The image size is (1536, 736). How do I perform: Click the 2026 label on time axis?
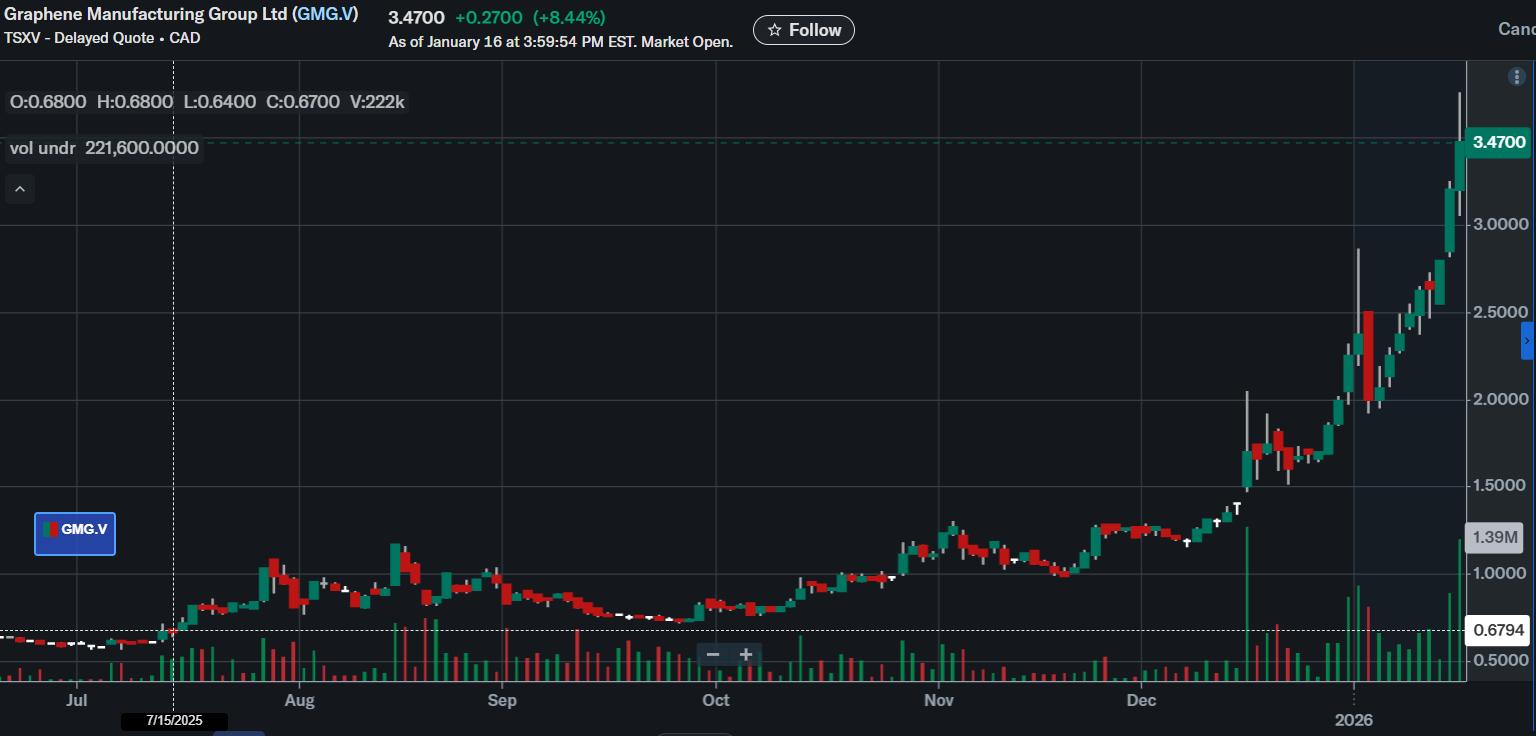tap(1354, 720)
